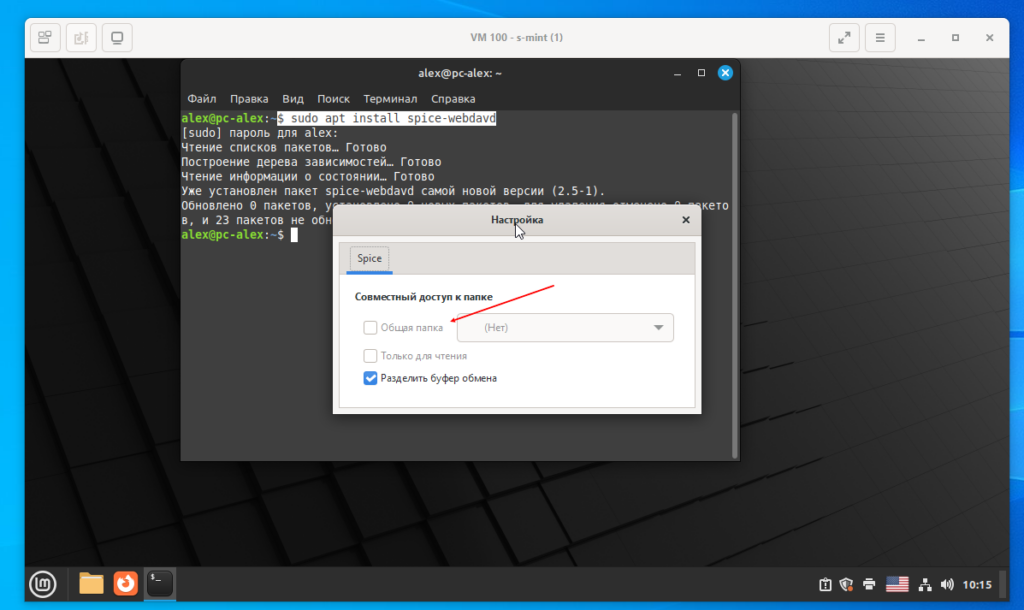1024x610 pixels.
Task: Launch Firefox from the panel
Action: tap(125, 583)
